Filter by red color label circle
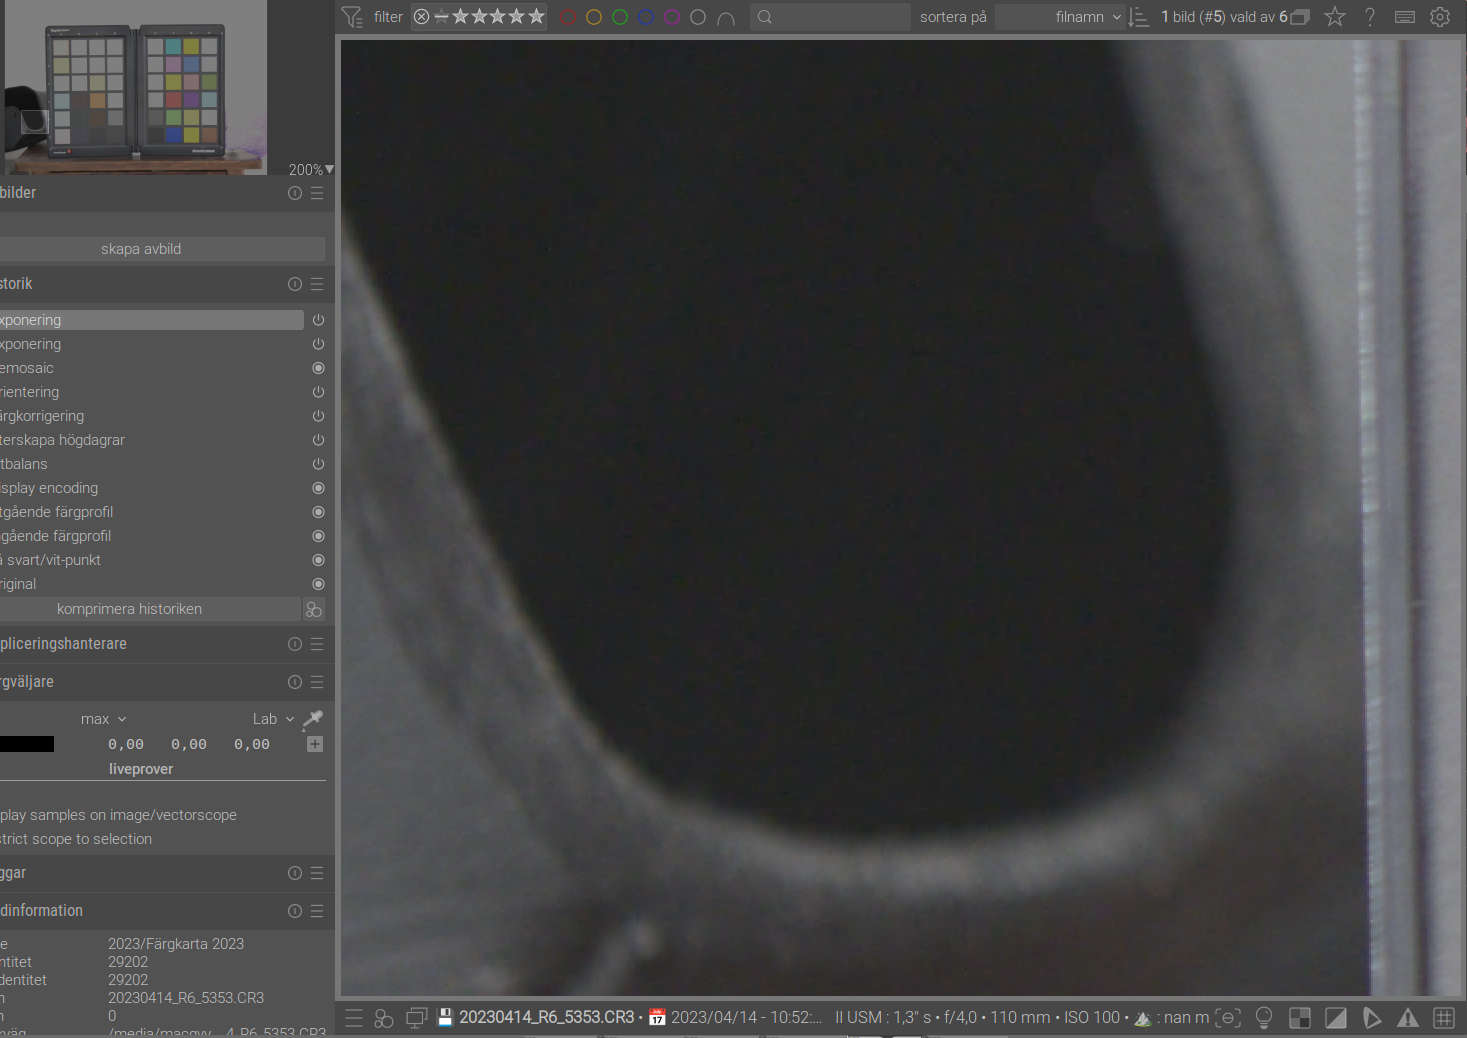 (568, 17)
